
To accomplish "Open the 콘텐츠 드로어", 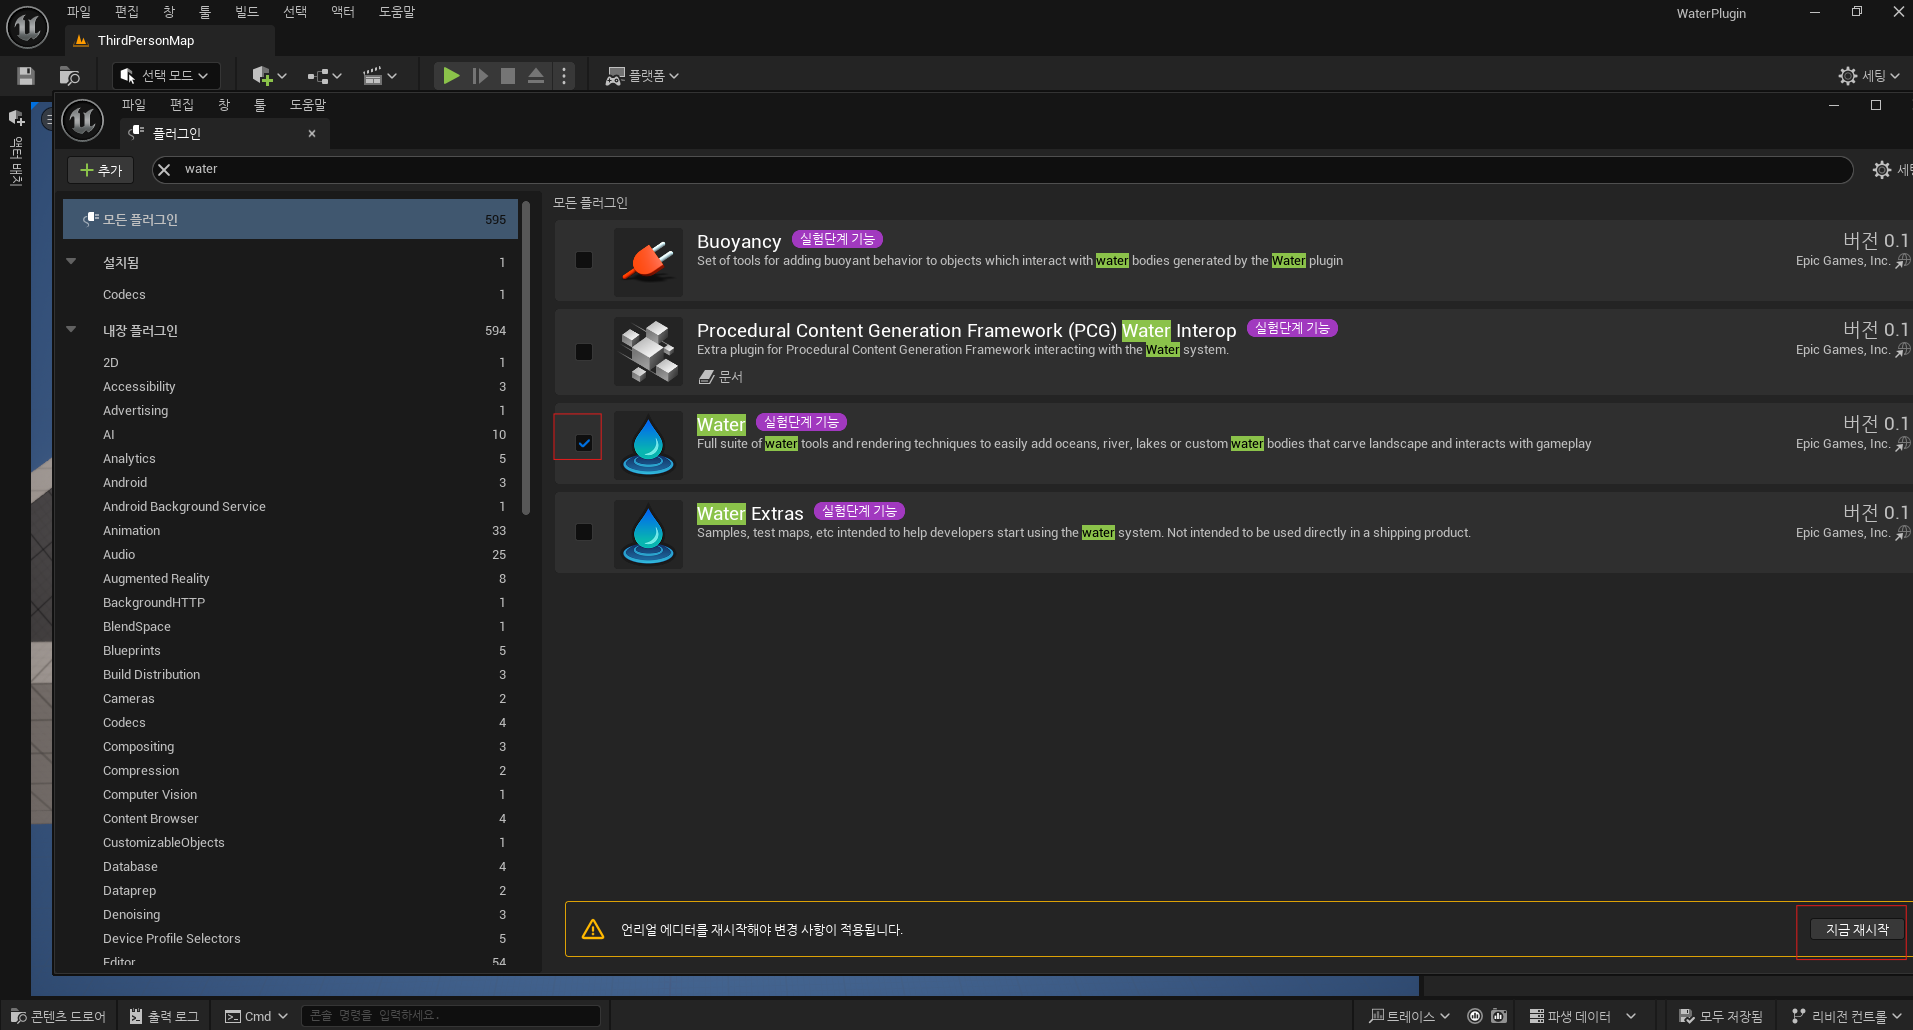I will pyautogui.click(x=58, y=1016).
